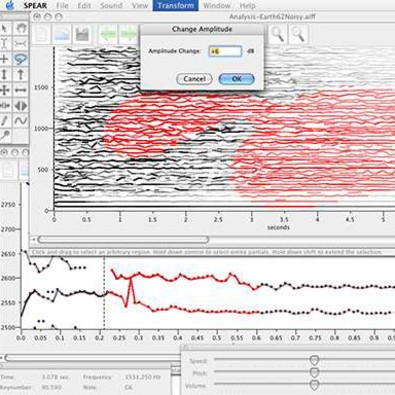This screenshot has height=395, width=395.
Task: Pick the four-way move tool
Action: (x=5, y=90)
